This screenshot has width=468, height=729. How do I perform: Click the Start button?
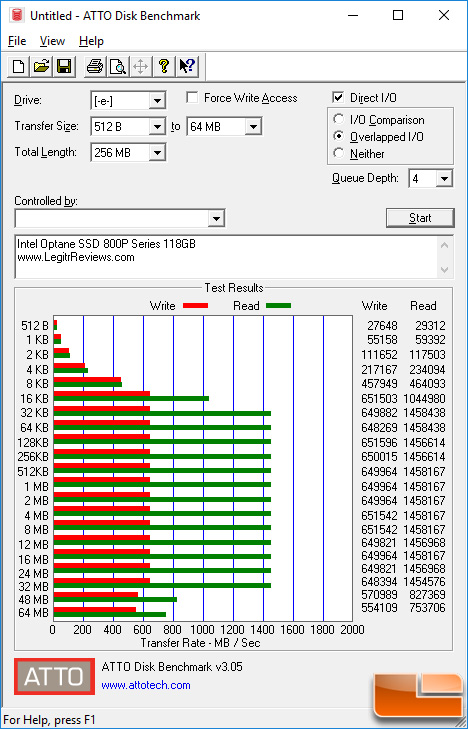(x=420, y=218)
